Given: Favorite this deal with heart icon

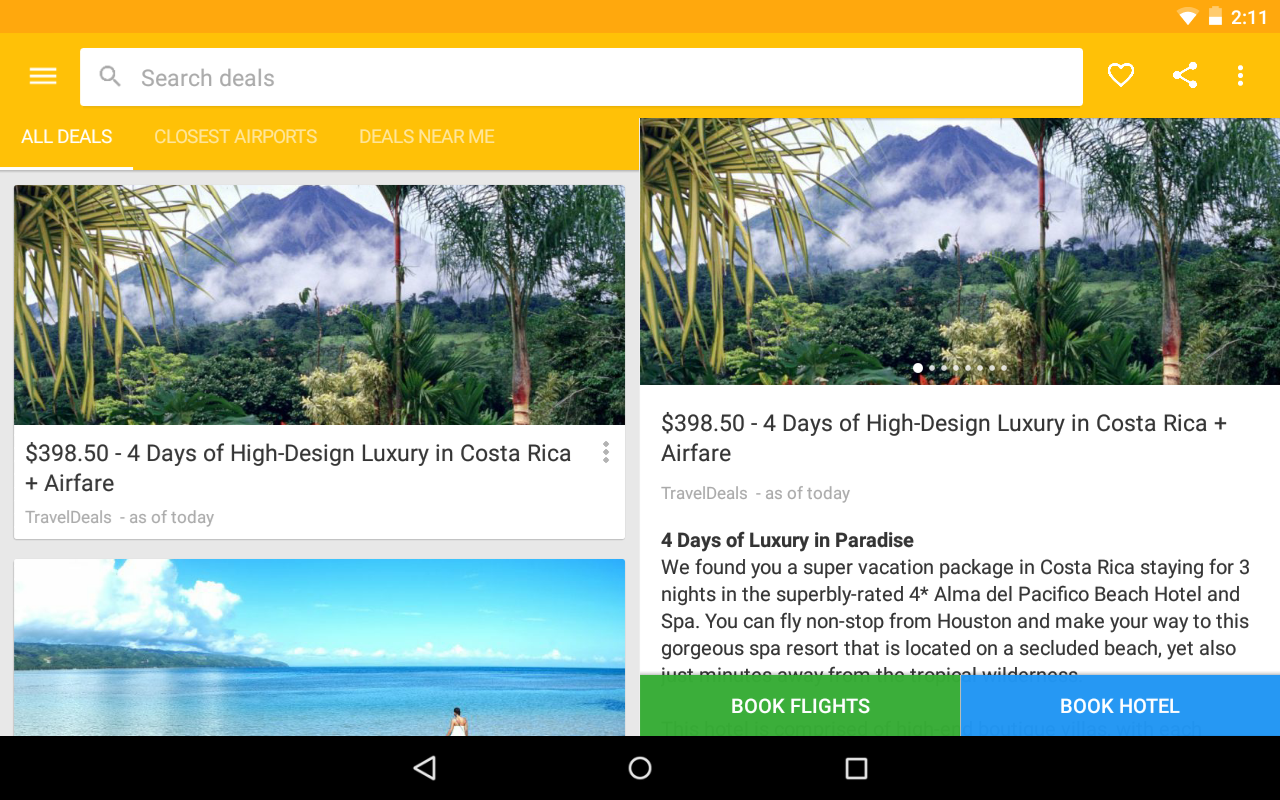Looking at the screenshot, I should (1121, 76).
